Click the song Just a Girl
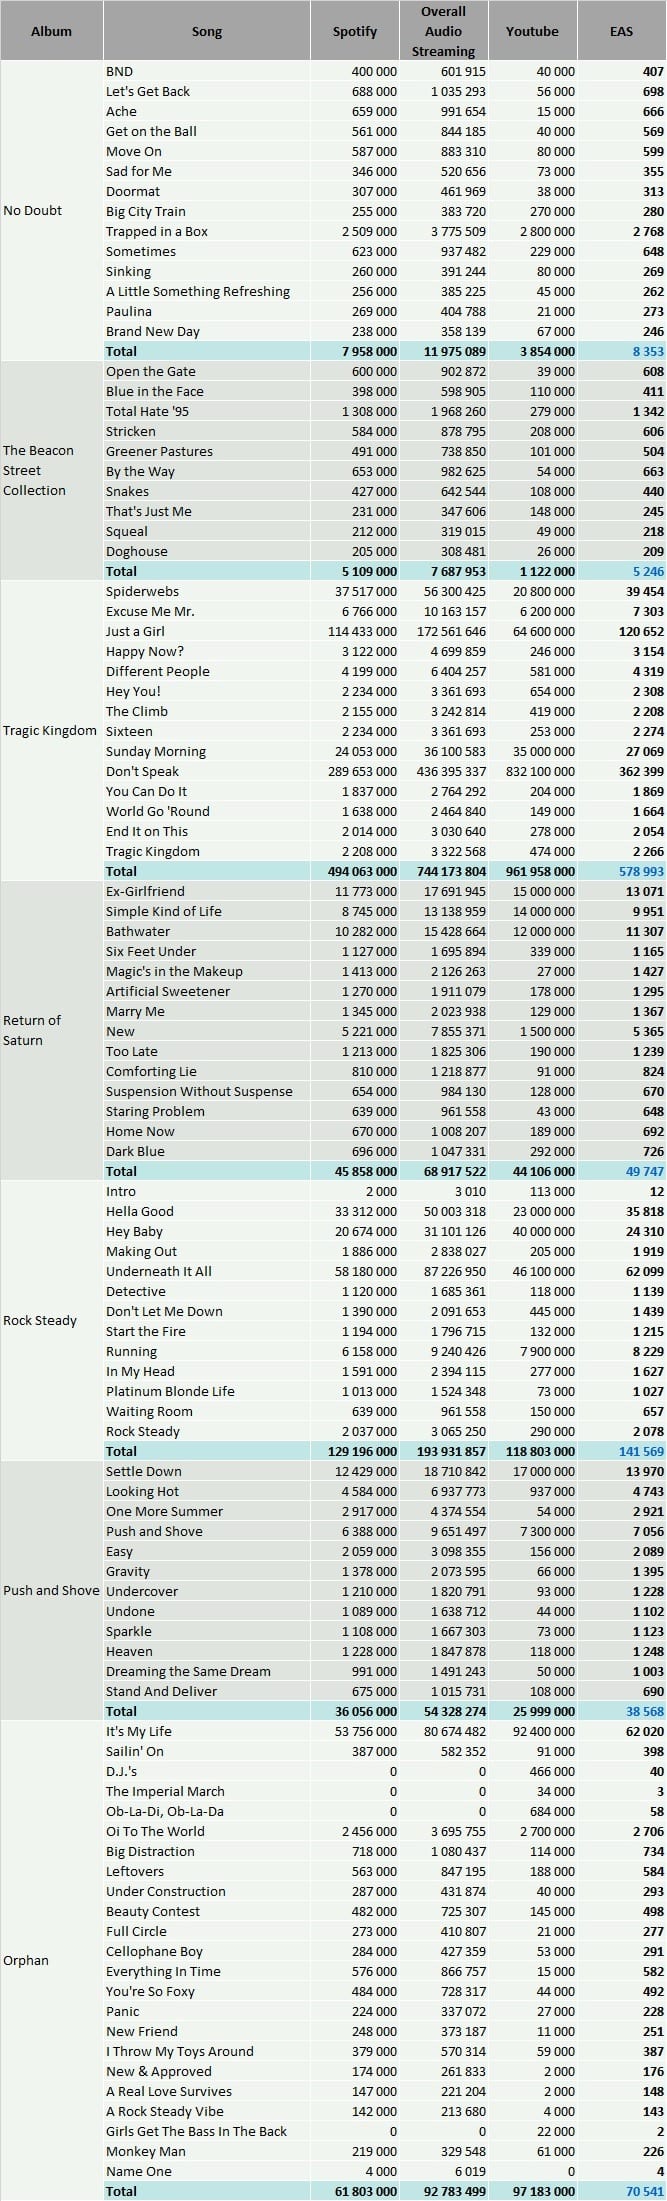Viewport: 667px width, 2201px height. click(135, 631)
